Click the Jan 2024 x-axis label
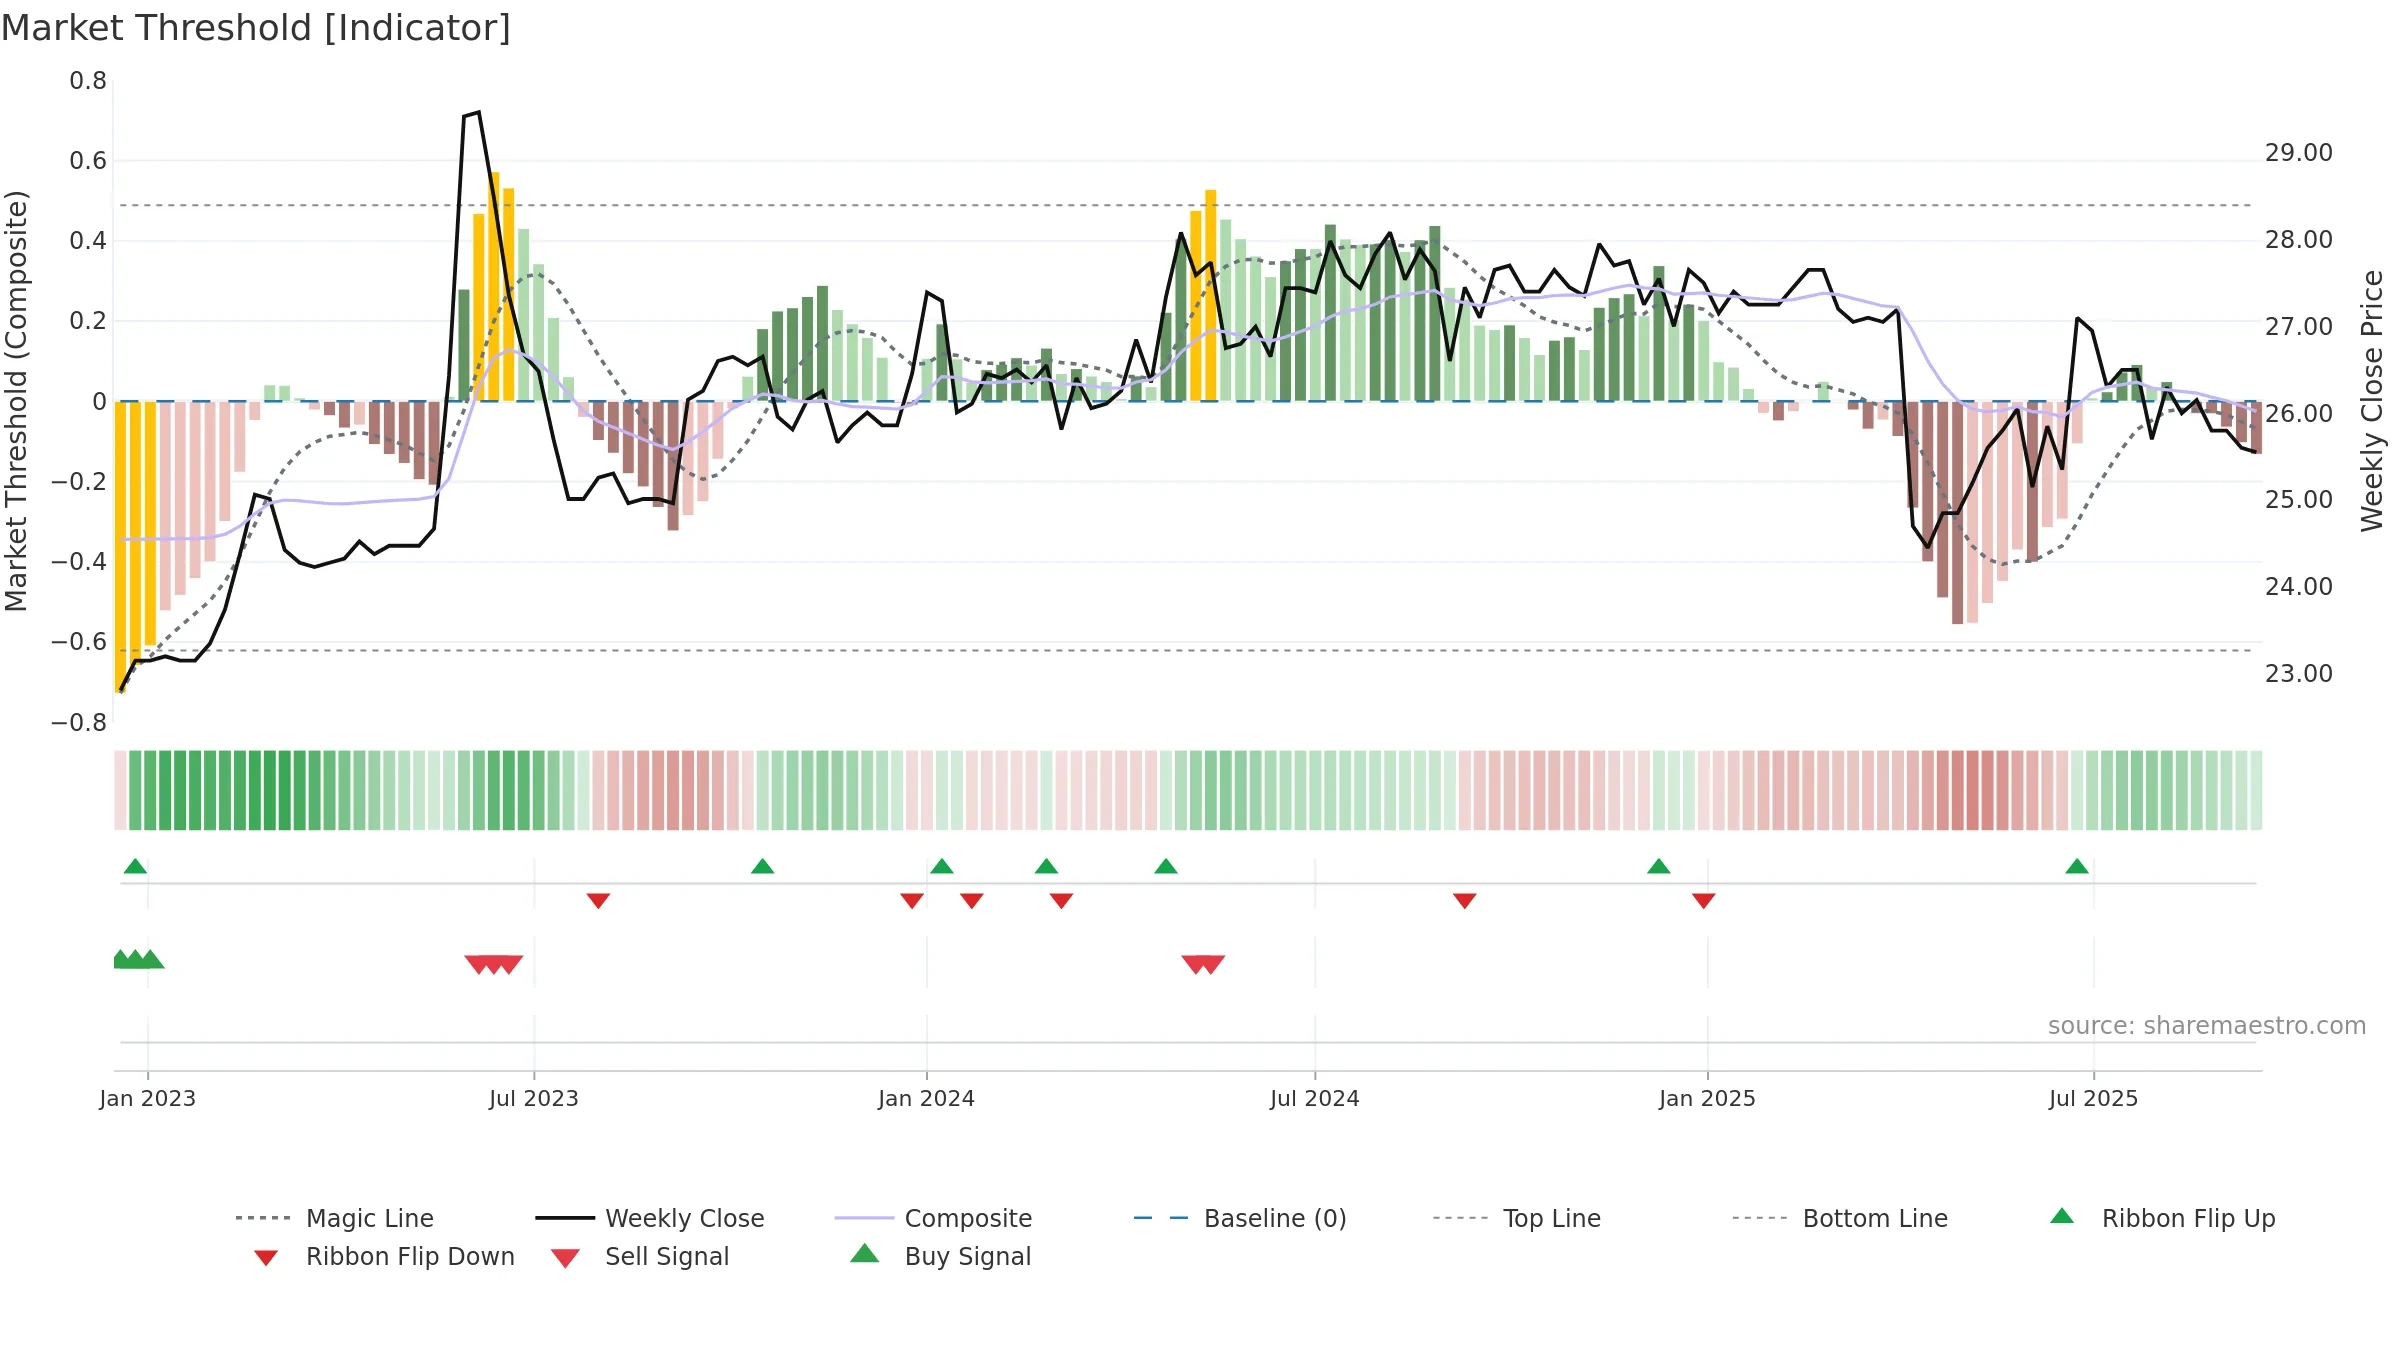 (927, 1099)
